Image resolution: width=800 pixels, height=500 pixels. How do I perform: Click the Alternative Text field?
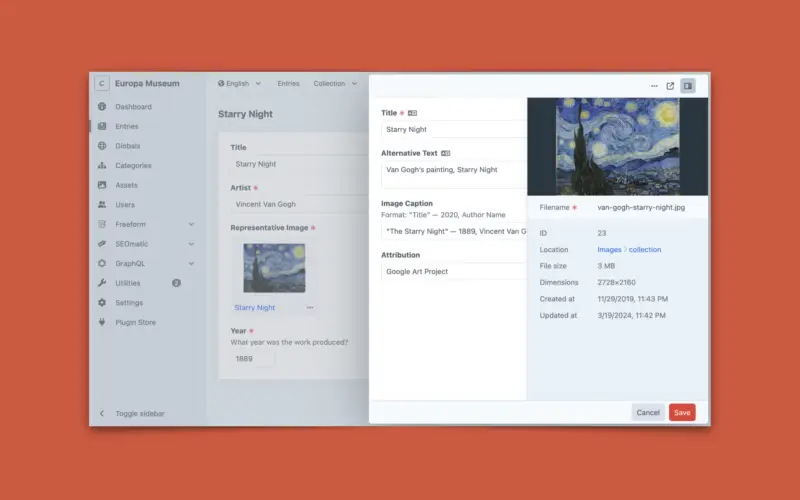[x=454, y=174]
